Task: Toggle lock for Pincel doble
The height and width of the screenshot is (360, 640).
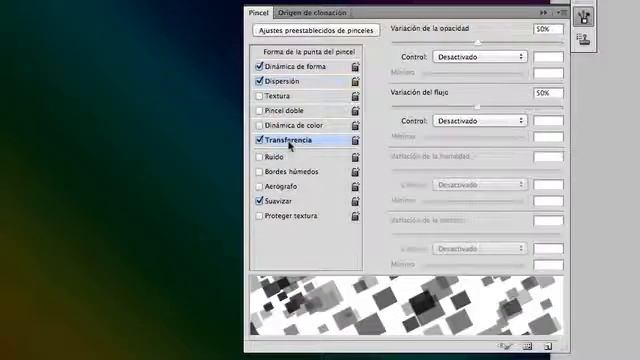Action: click(x=356, y=111)
